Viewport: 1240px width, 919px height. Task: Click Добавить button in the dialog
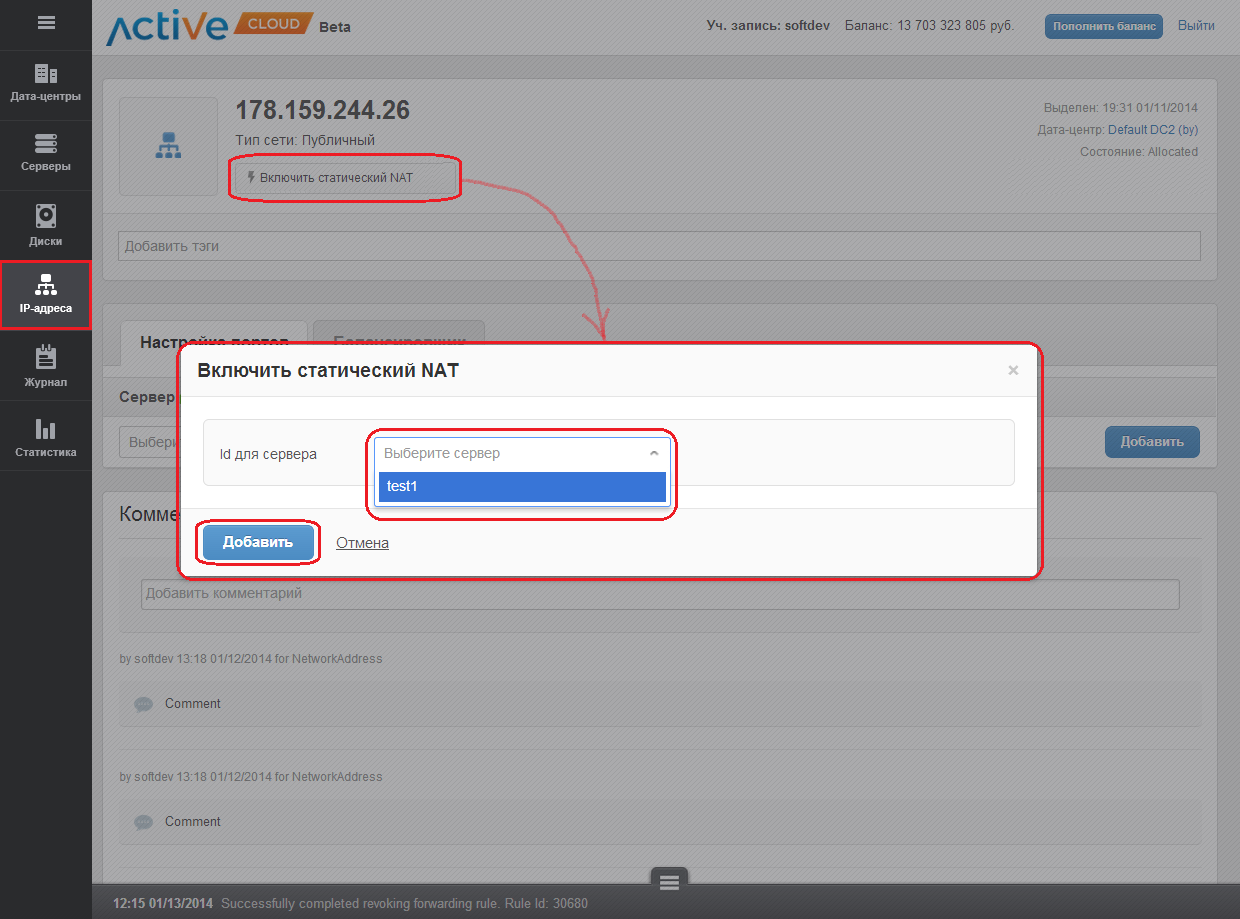[258, 543]
